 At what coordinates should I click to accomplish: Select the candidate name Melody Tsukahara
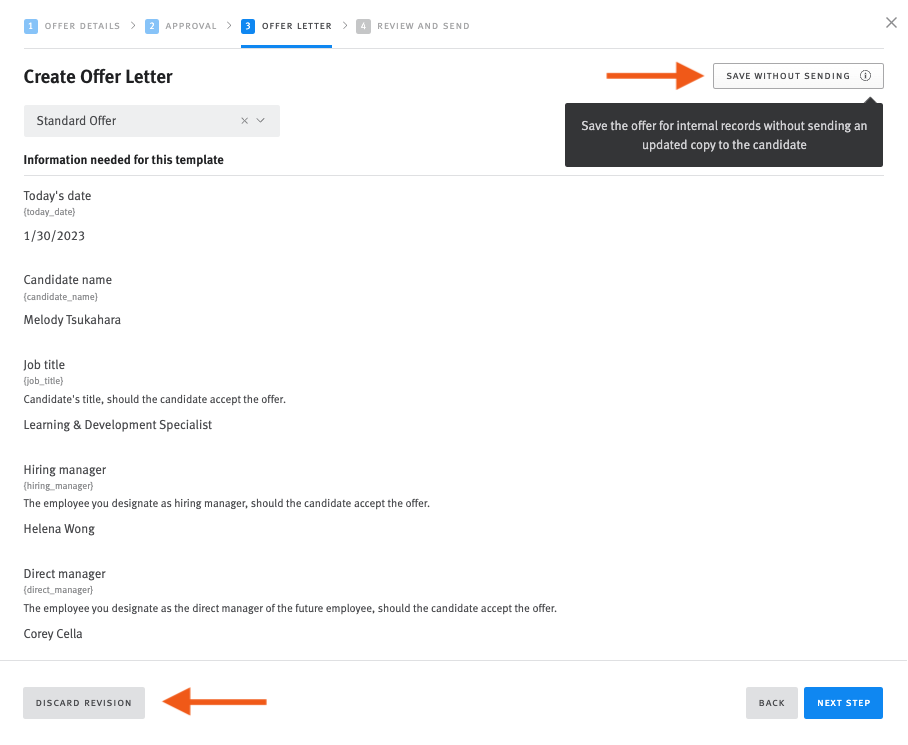coord(72,319)
